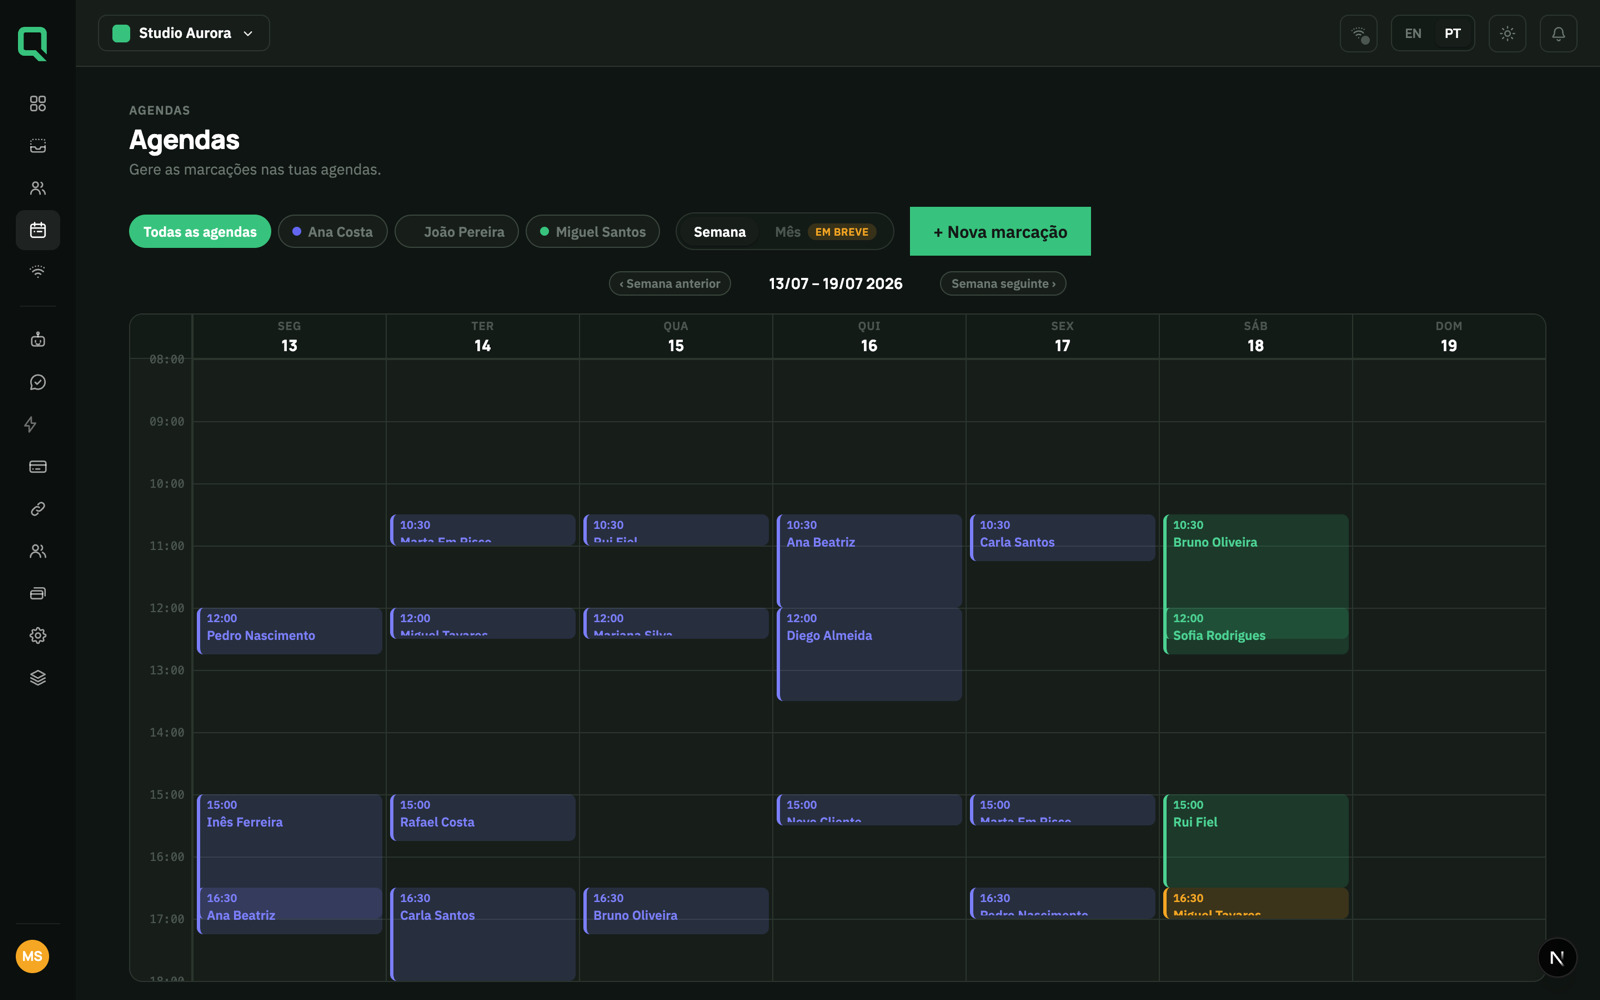This screenshot has height=1000, width=1600.
Task: Switch language to PT
Action: 1453,33
